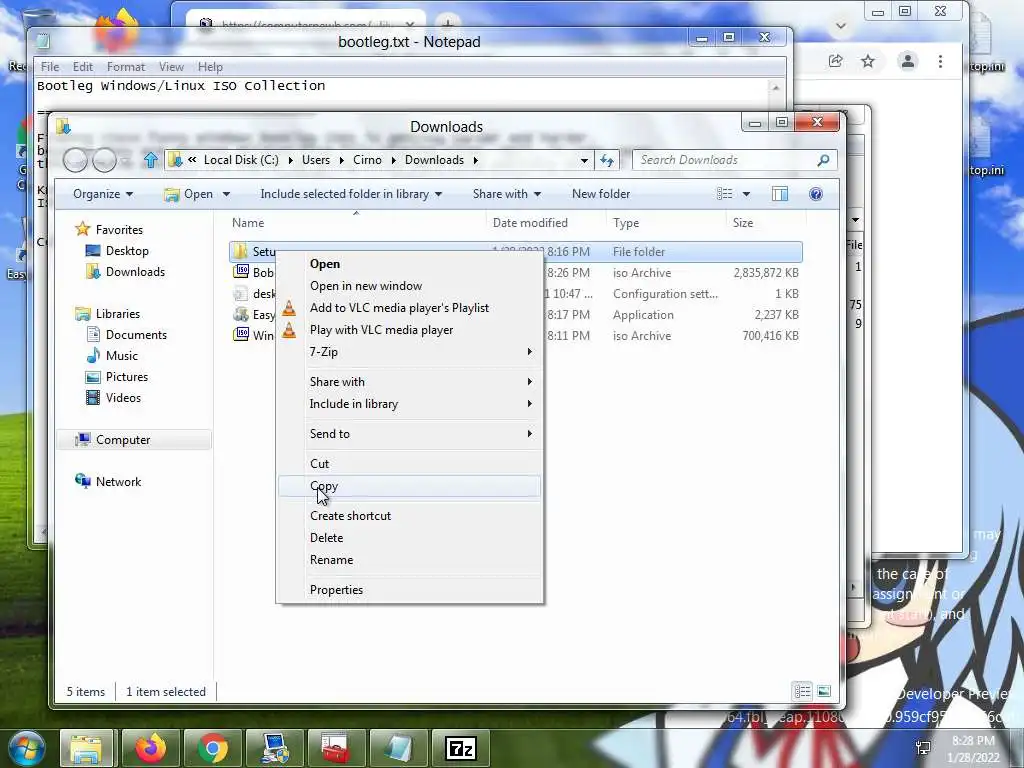The image size is (1024, 768).
Task: Click Users in the address breadcrumb
Action: click(316, 160)
